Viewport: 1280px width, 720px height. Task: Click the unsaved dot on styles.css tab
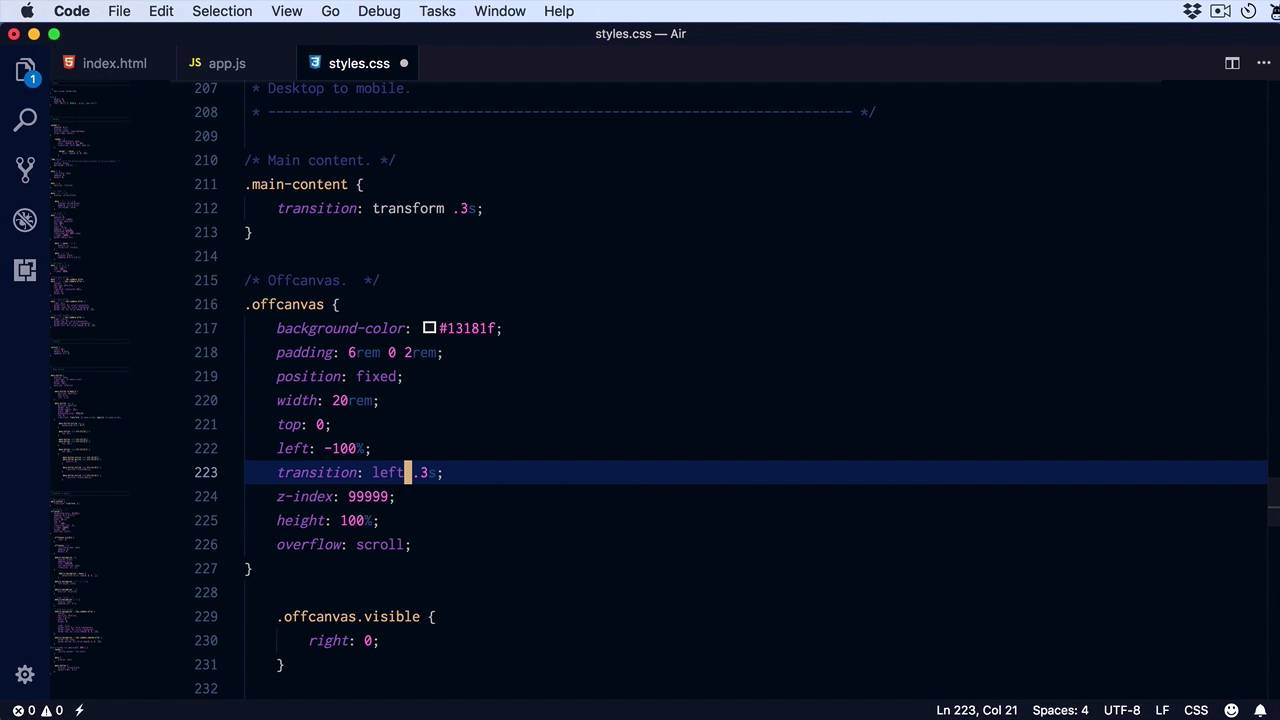[404, 63]
